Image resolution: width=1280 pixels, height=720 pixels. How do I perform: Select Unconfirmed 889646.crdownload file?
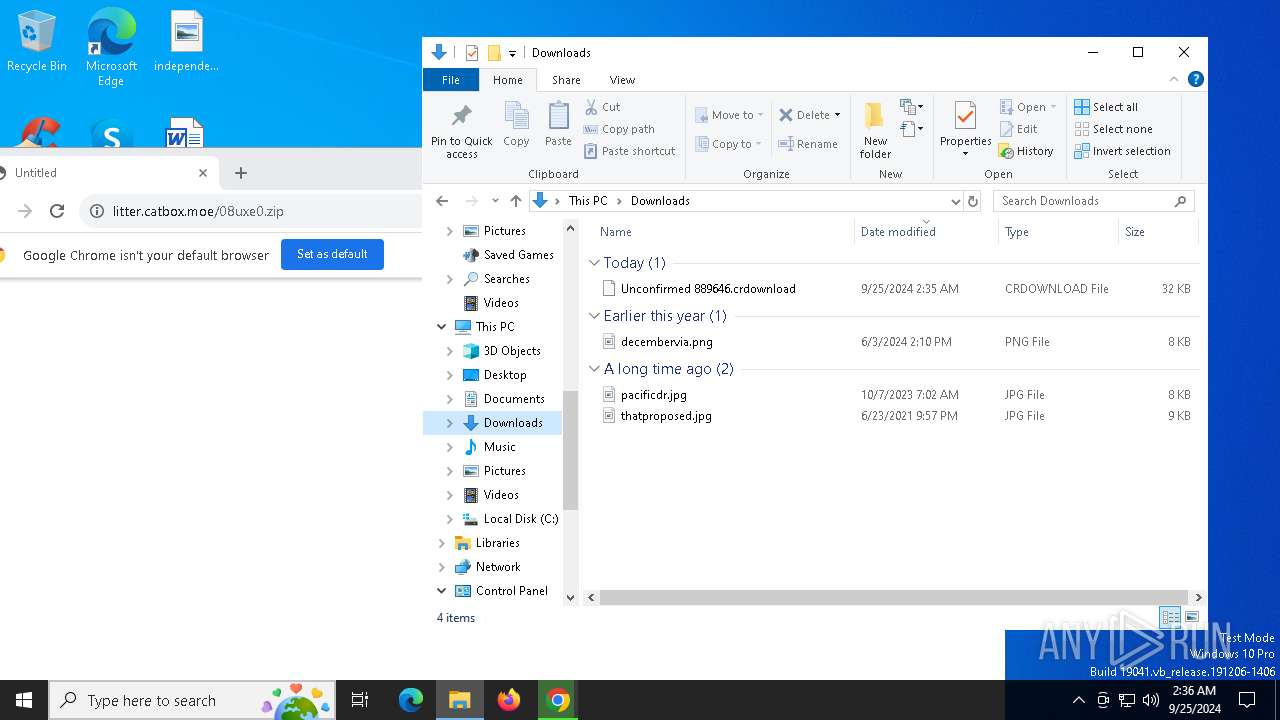(x=708, y=289)
